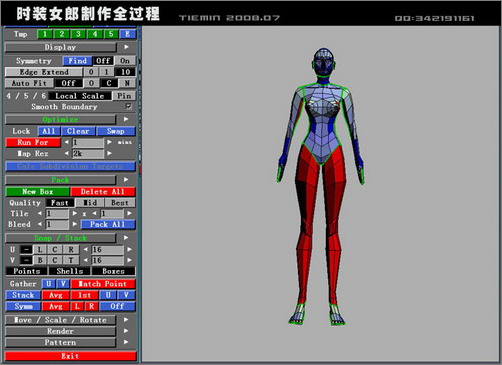Click the Pin button

tap(124, 96)
